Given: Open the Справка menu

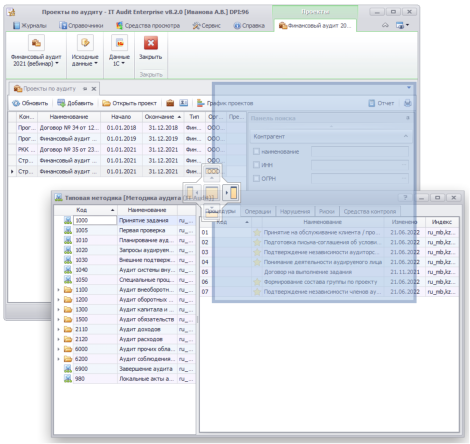Looking at the screenshot, I should click(249, 26).
